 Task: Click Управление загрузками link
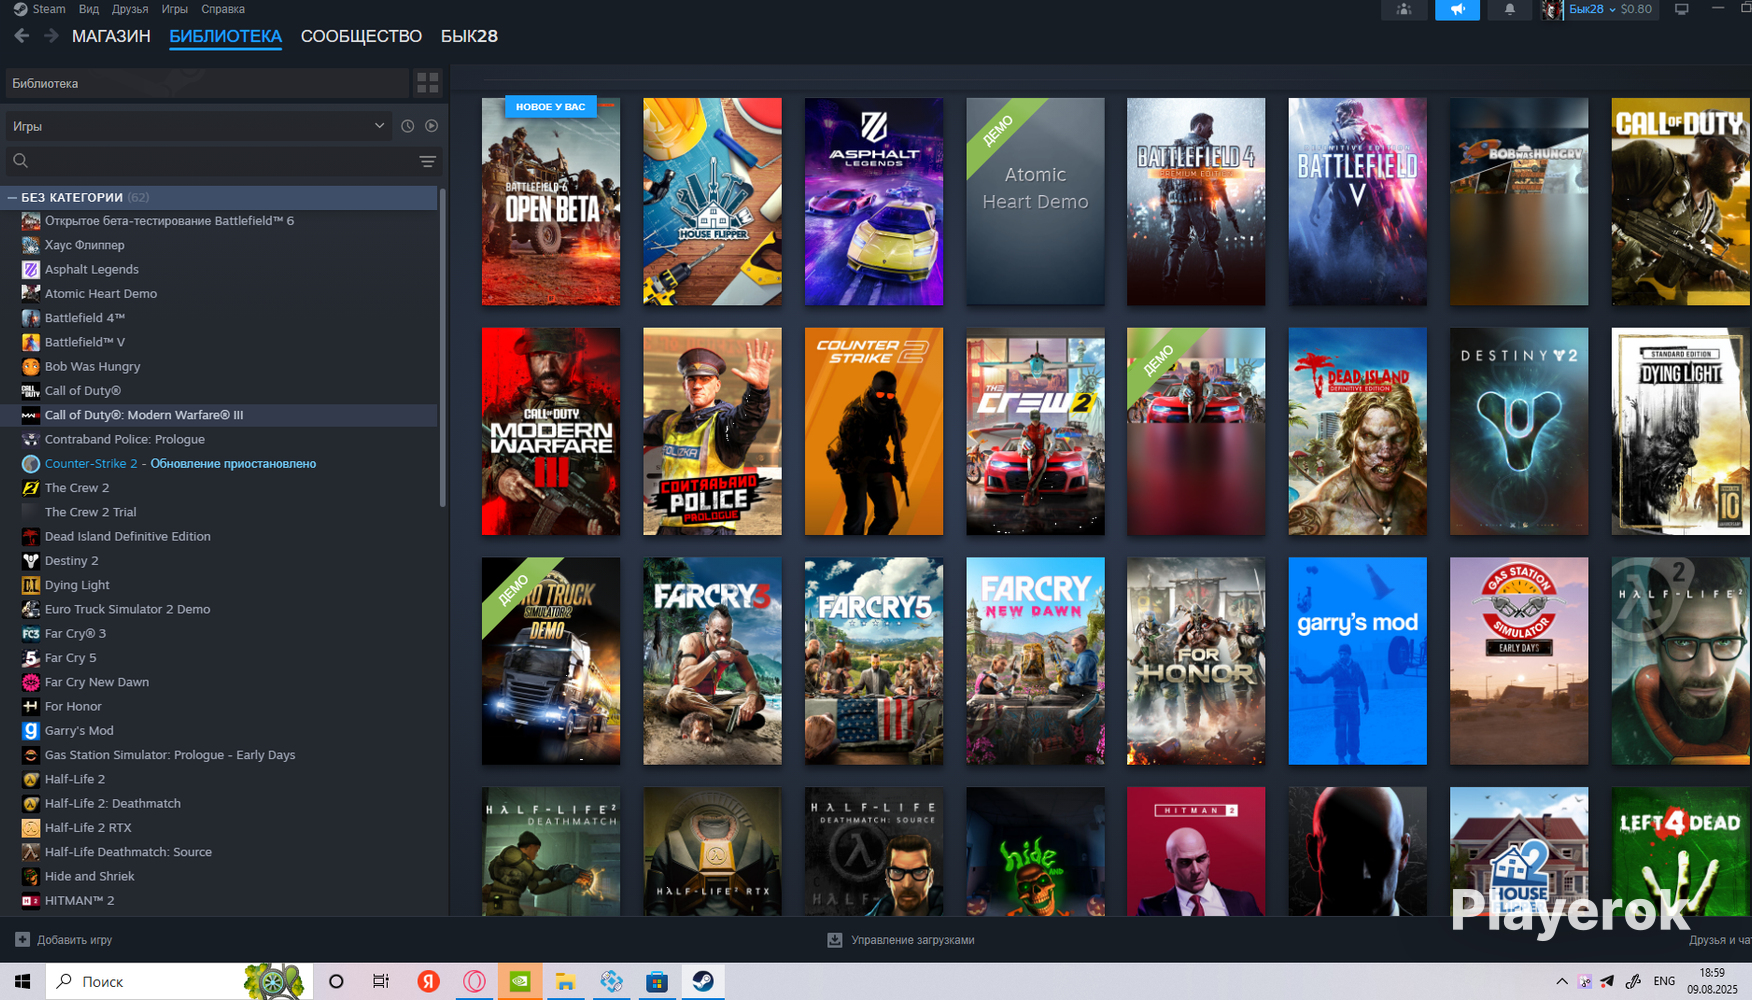[901, 940]
